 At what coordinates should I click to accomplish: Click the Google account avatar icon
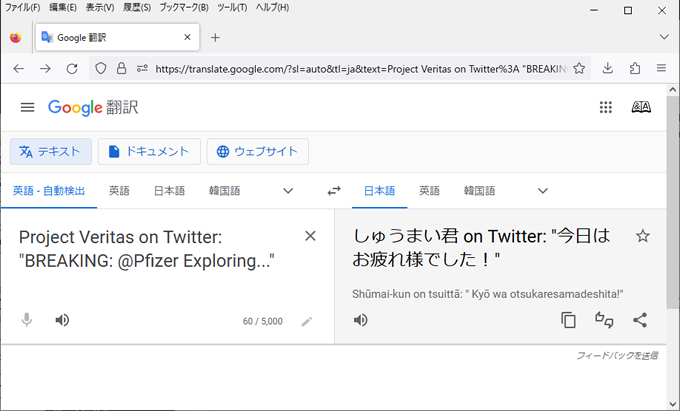pos(641,107)
